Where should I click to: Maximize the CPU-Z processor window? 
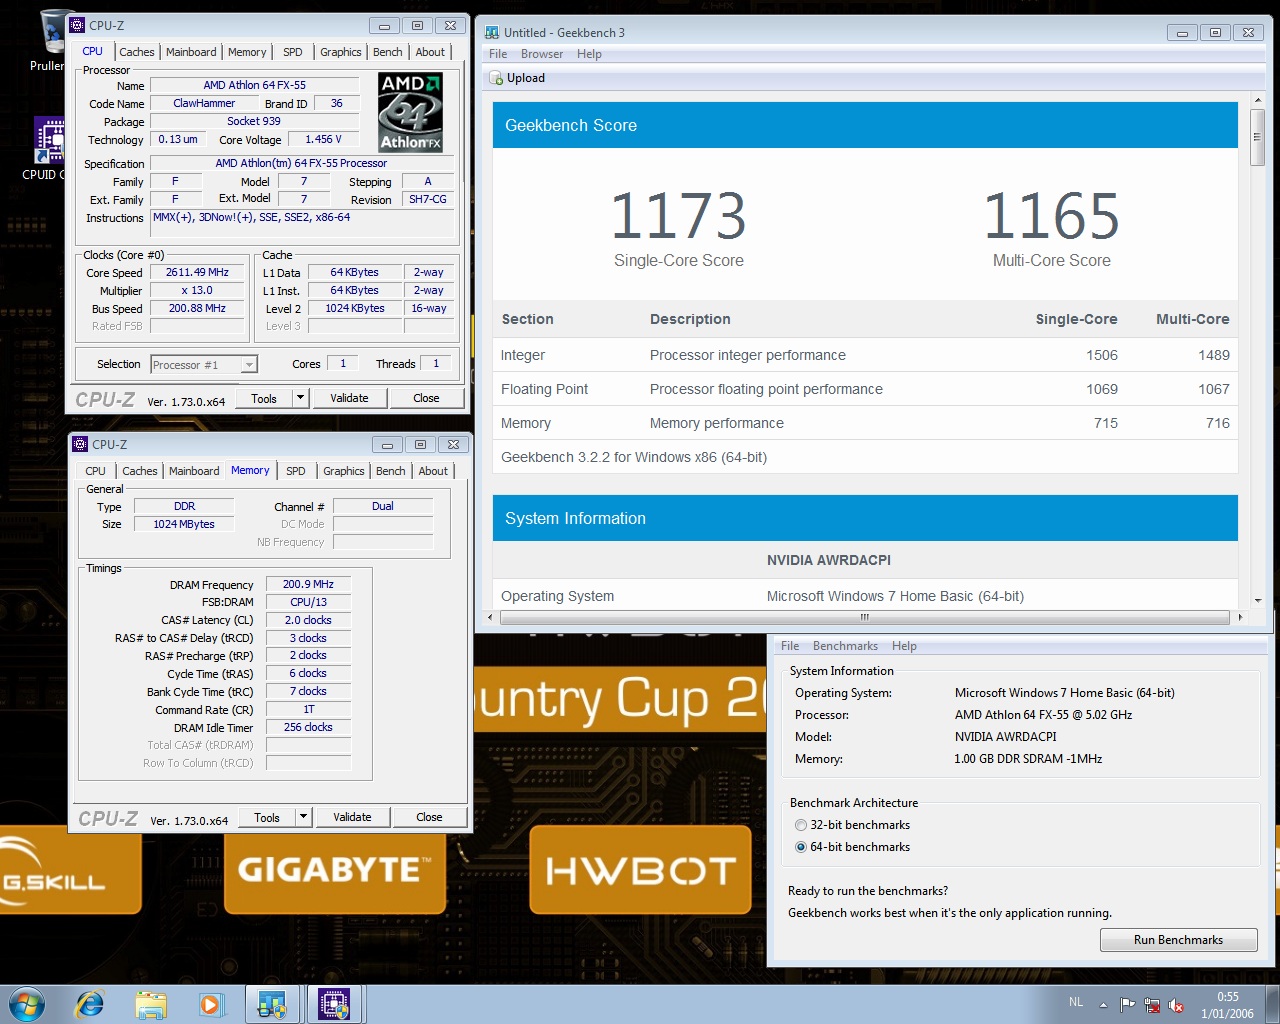pos(417,26)
